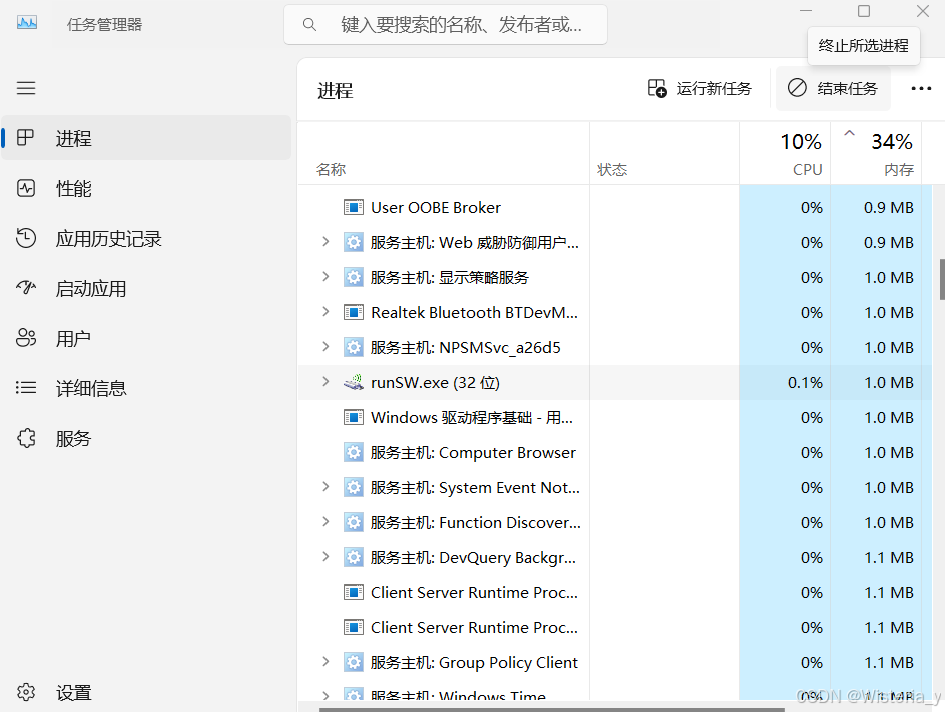Click the 运行新任务 button

[x=700, y=89]
